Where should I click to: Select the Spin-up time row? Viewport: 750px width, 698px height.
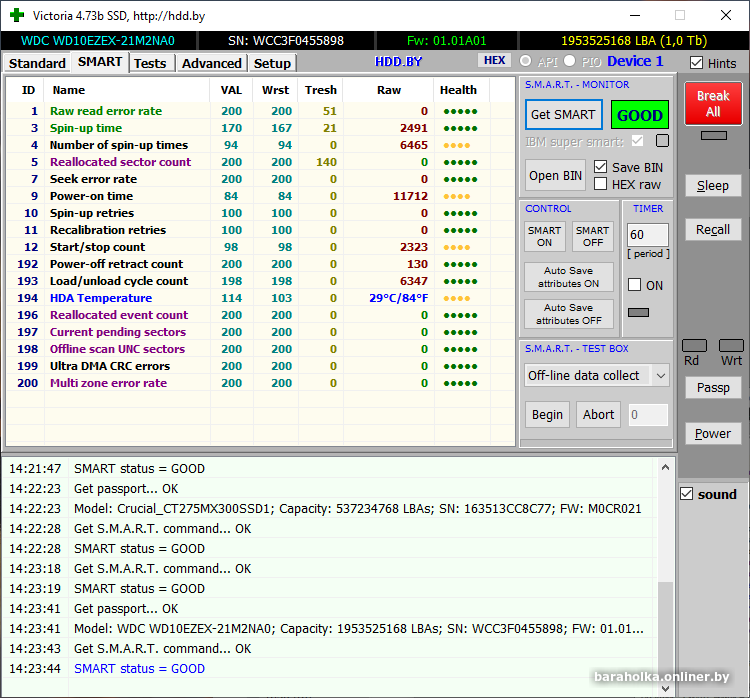[261, 128]
